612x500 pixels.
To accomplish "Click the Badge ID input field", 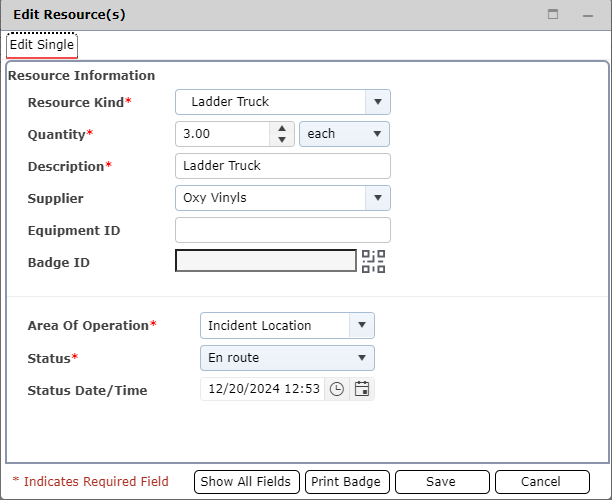I will [x=266, y=261].
